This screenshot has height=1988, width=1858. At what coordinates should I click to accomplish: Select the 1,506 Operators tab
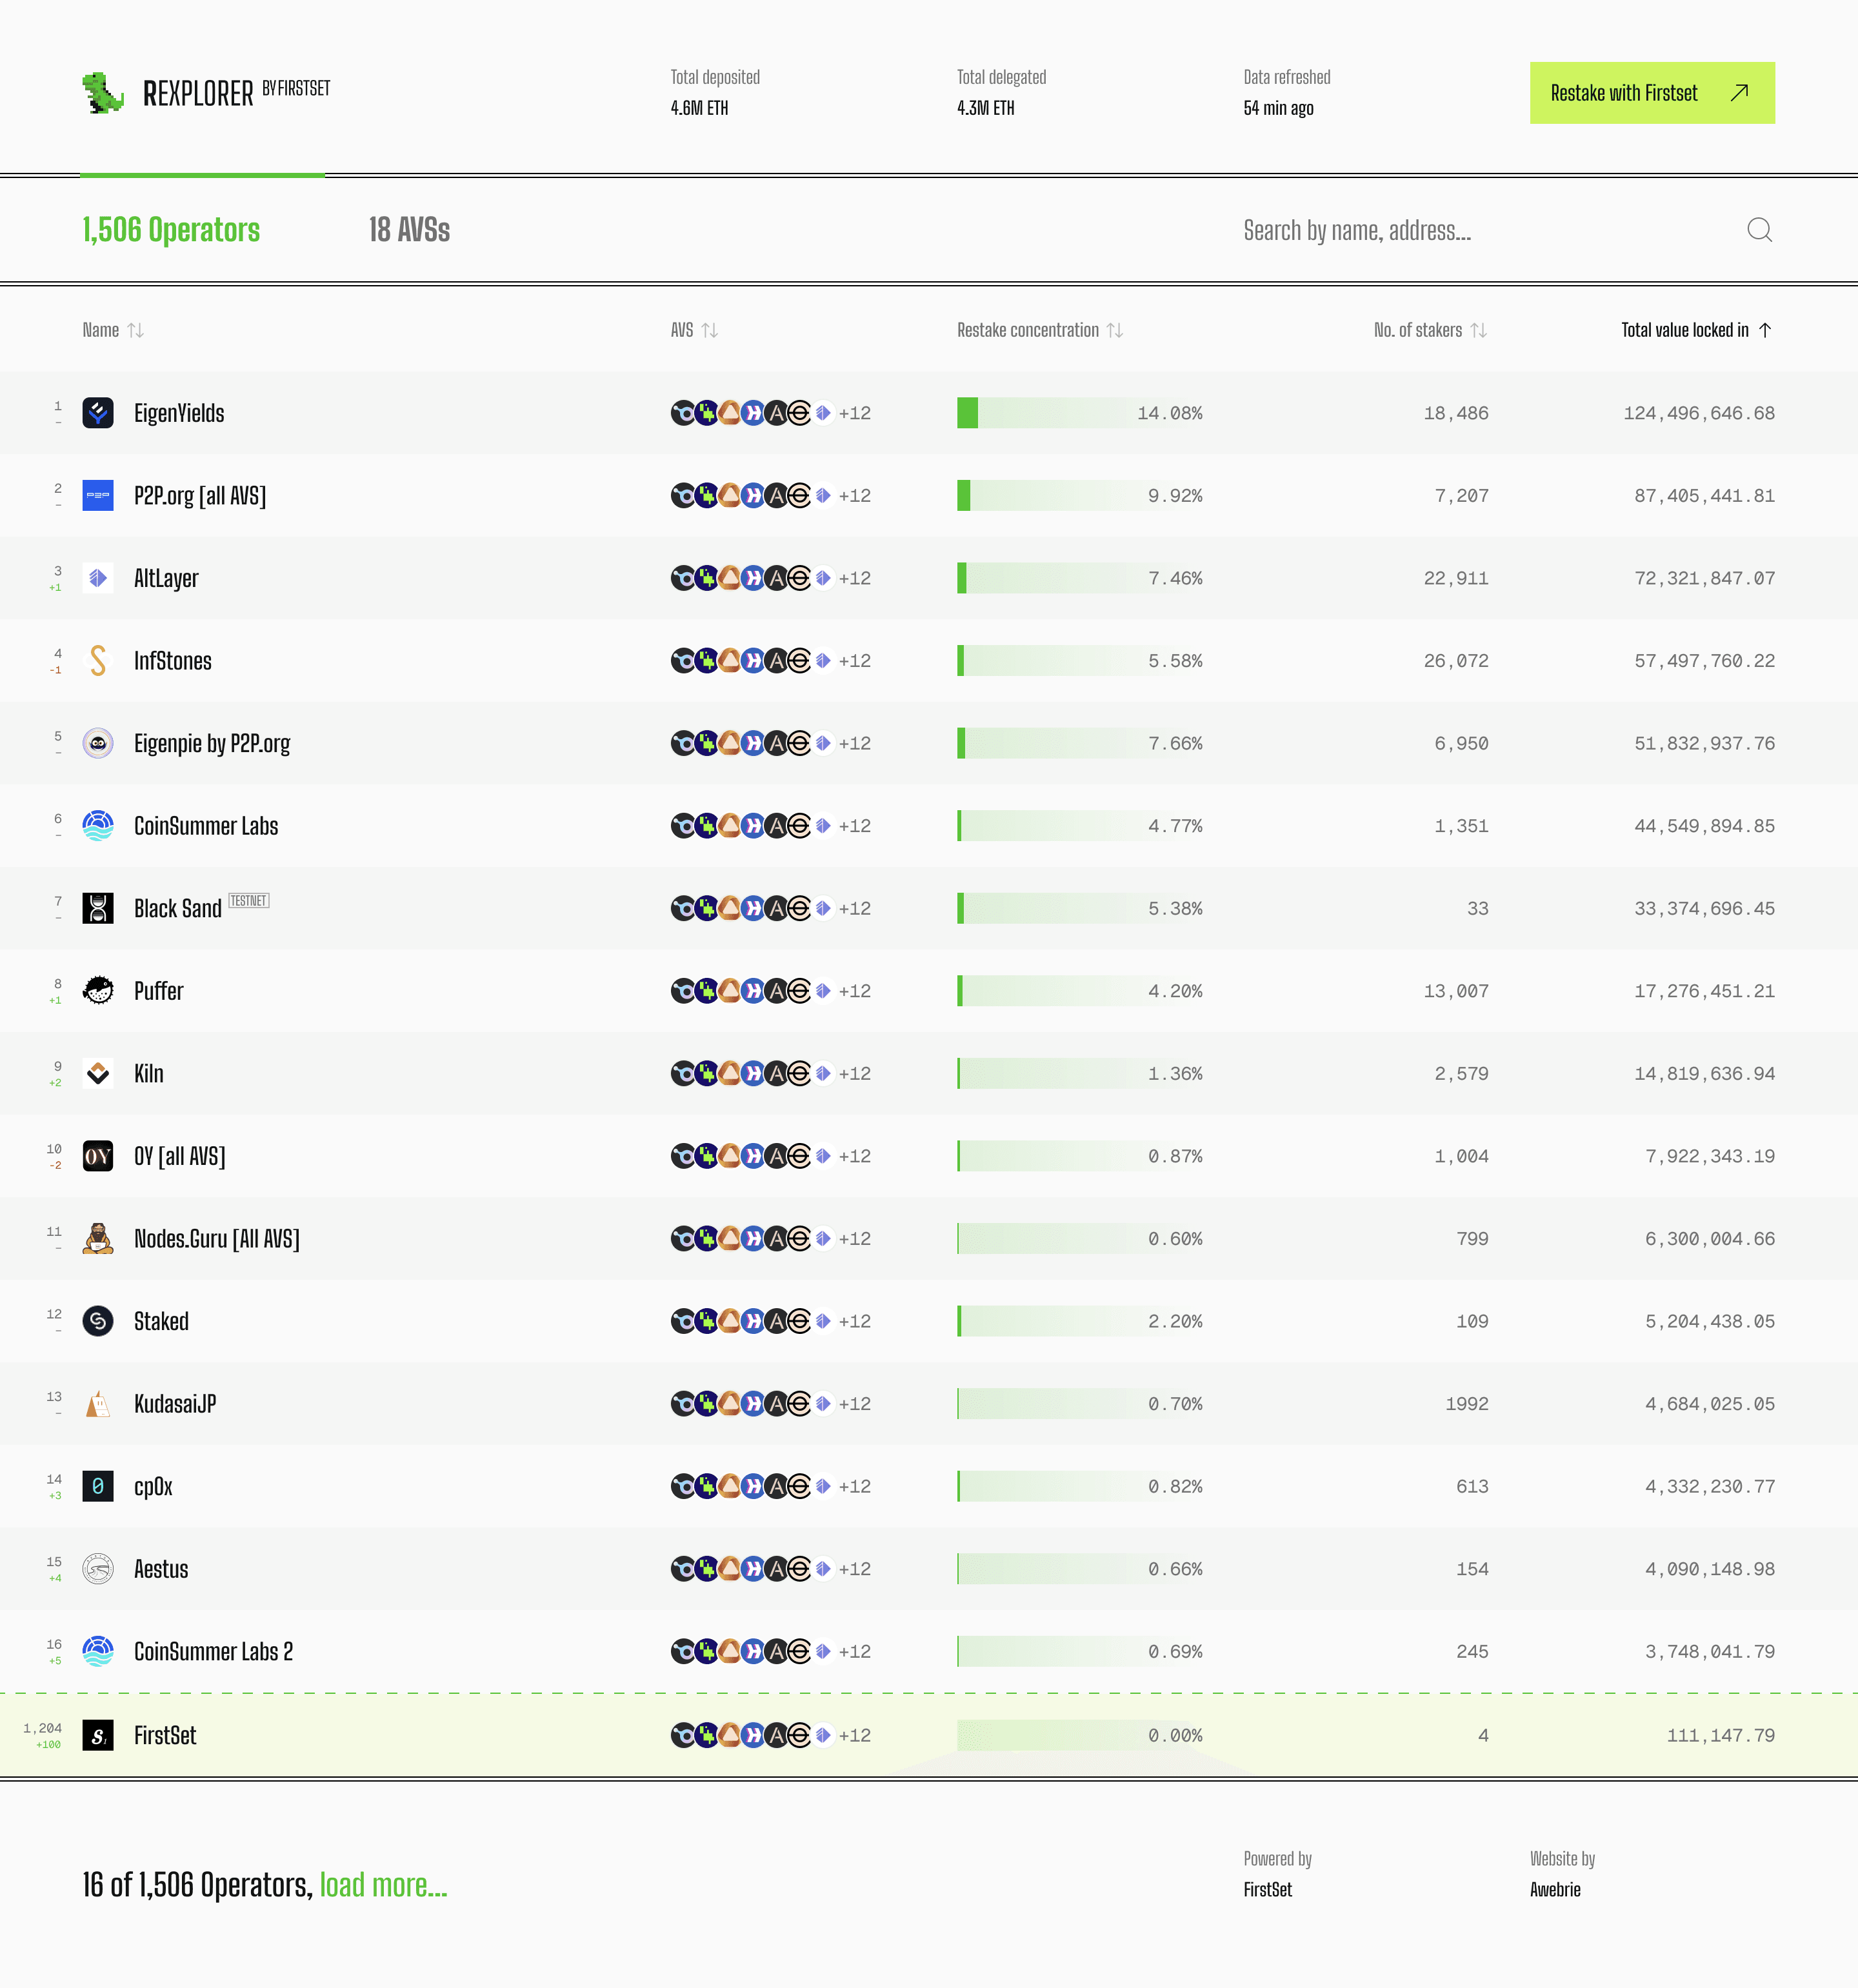[171, 230]
